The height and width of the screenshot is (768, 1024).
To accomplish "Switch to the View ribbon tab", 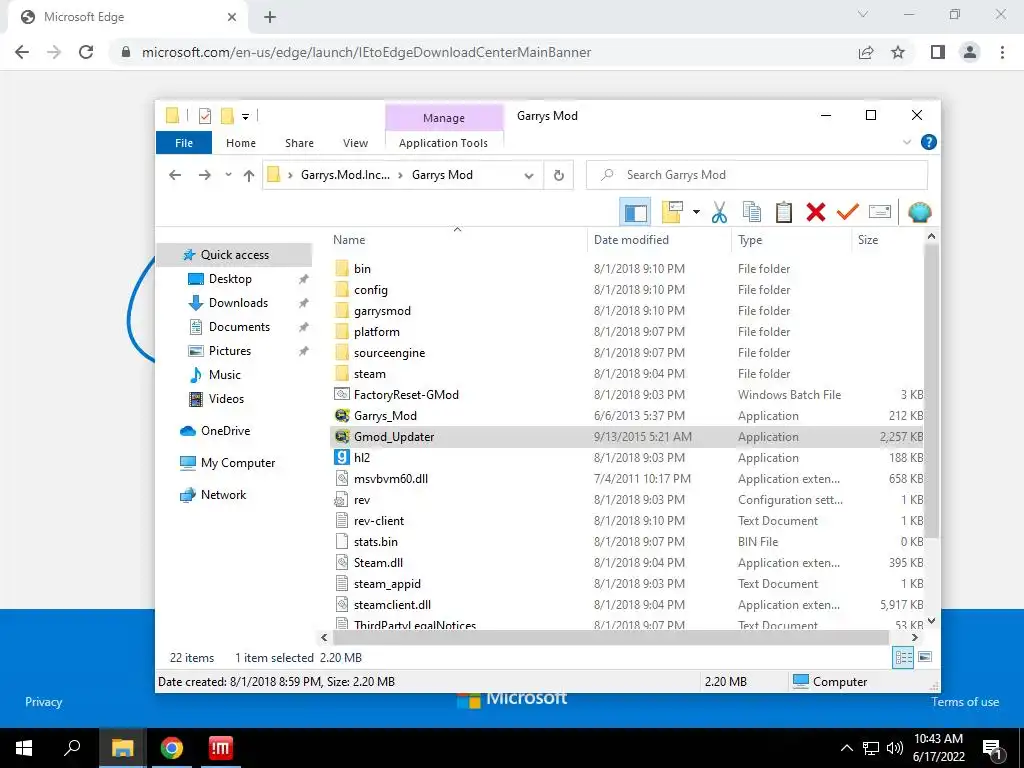I will click(x=355, y=143).
